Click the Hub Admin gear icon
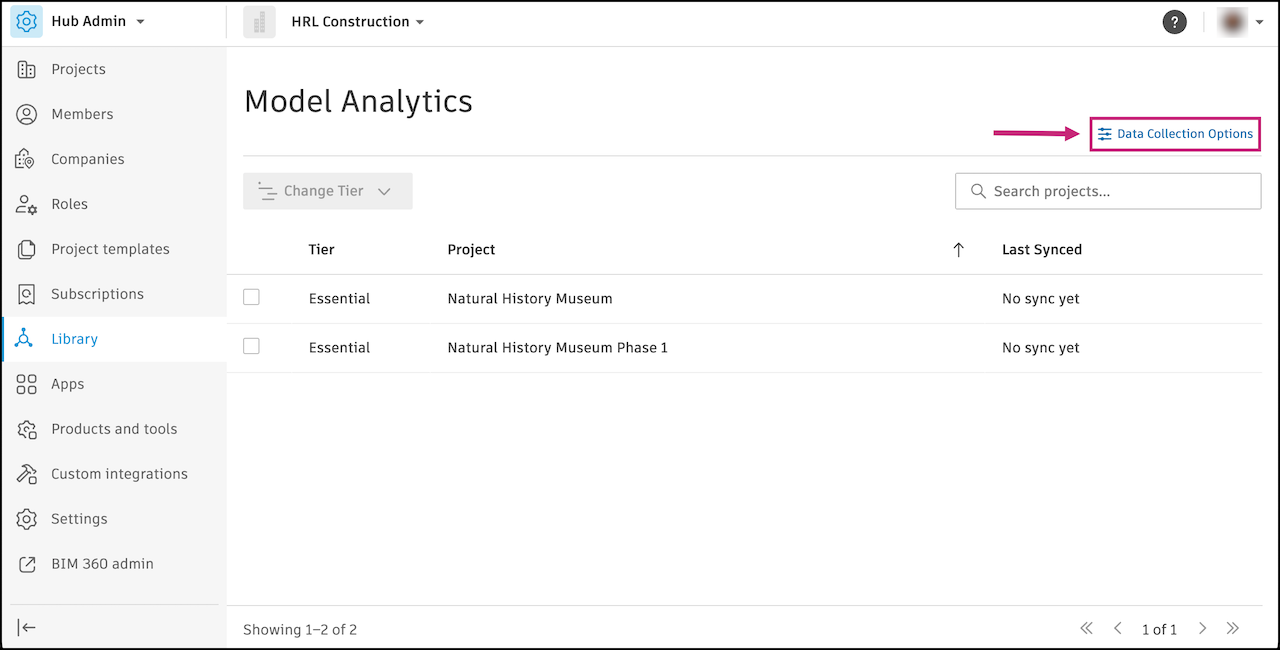The image size is (1280, 650). click(x=27, y=22)
